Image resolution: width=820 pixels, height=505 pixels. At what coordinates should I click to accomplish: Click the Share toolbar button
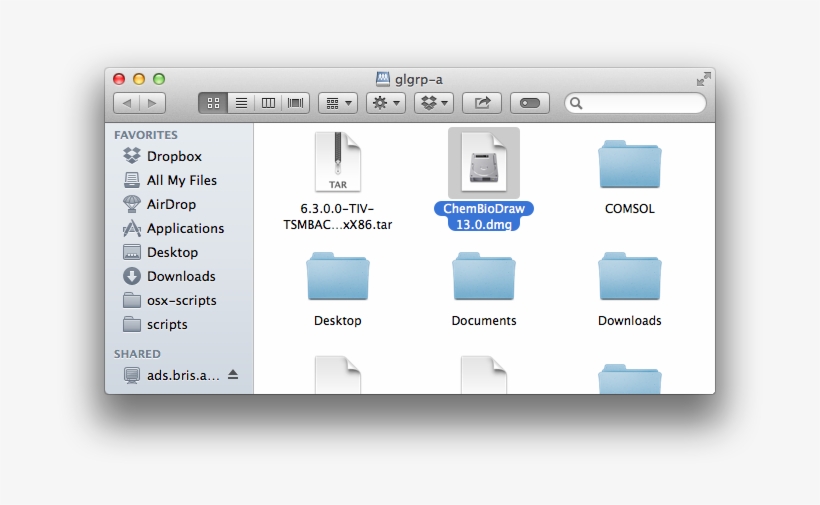pos(482,103)
